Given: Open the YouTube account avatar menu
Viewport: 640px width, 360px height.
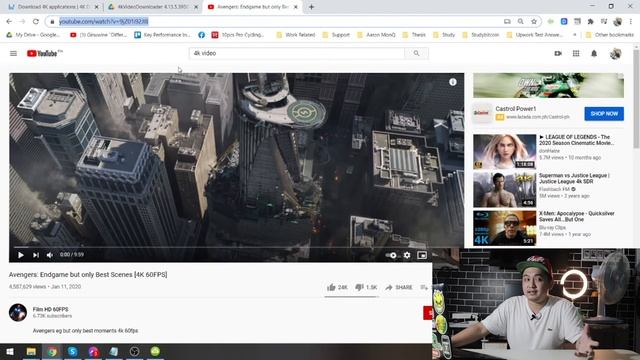Looking at the screenshot, I should click(x=616, y=53).
